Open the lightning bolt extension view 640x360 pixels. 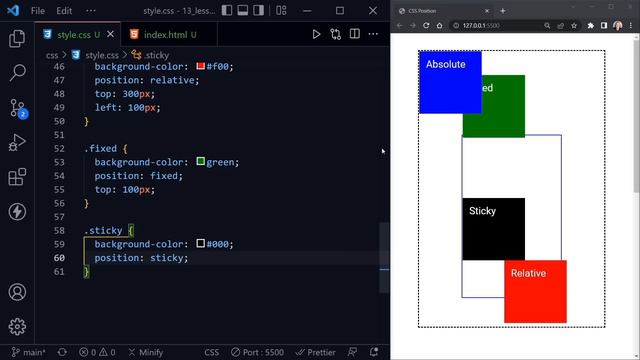pos(17,211)
